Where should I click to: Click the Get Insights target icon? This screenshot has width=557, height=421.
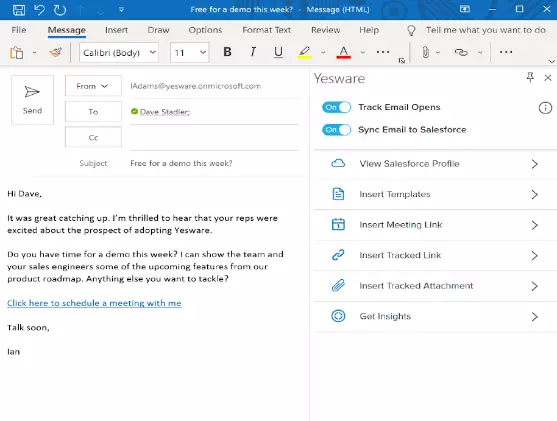tap(338, 316)
